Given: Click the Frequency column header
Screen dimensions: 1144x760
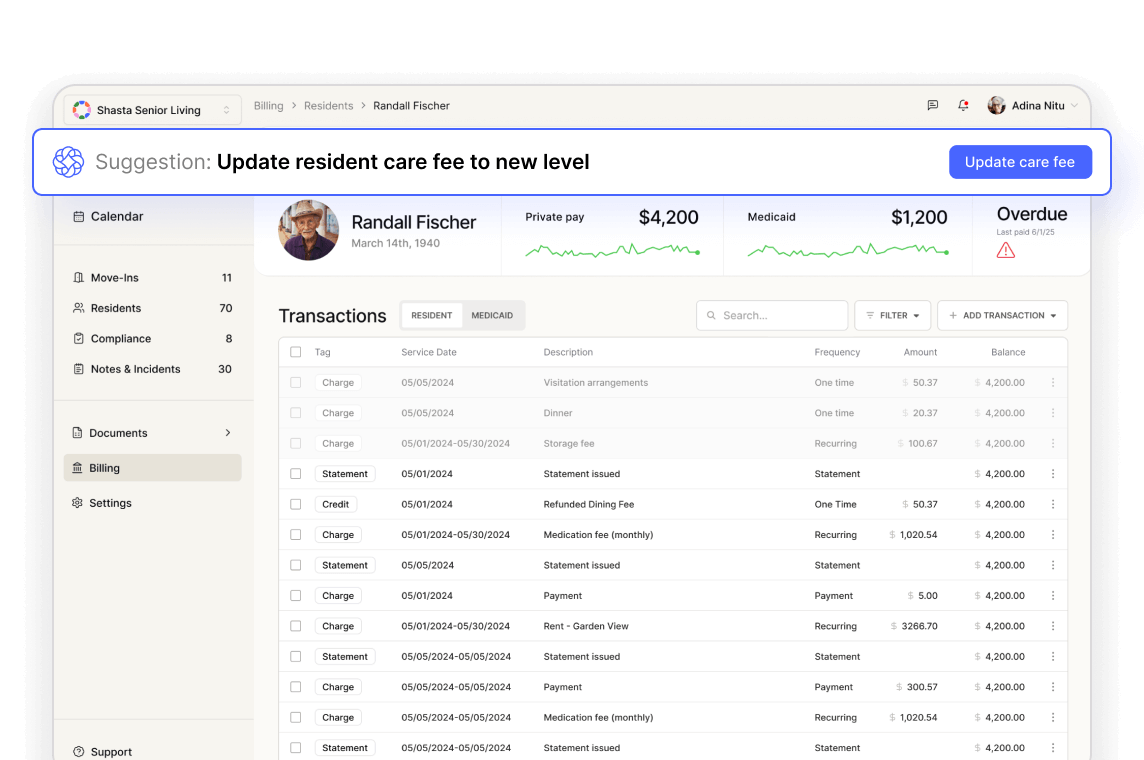Looking at the screenshot, I should point(838,352).
